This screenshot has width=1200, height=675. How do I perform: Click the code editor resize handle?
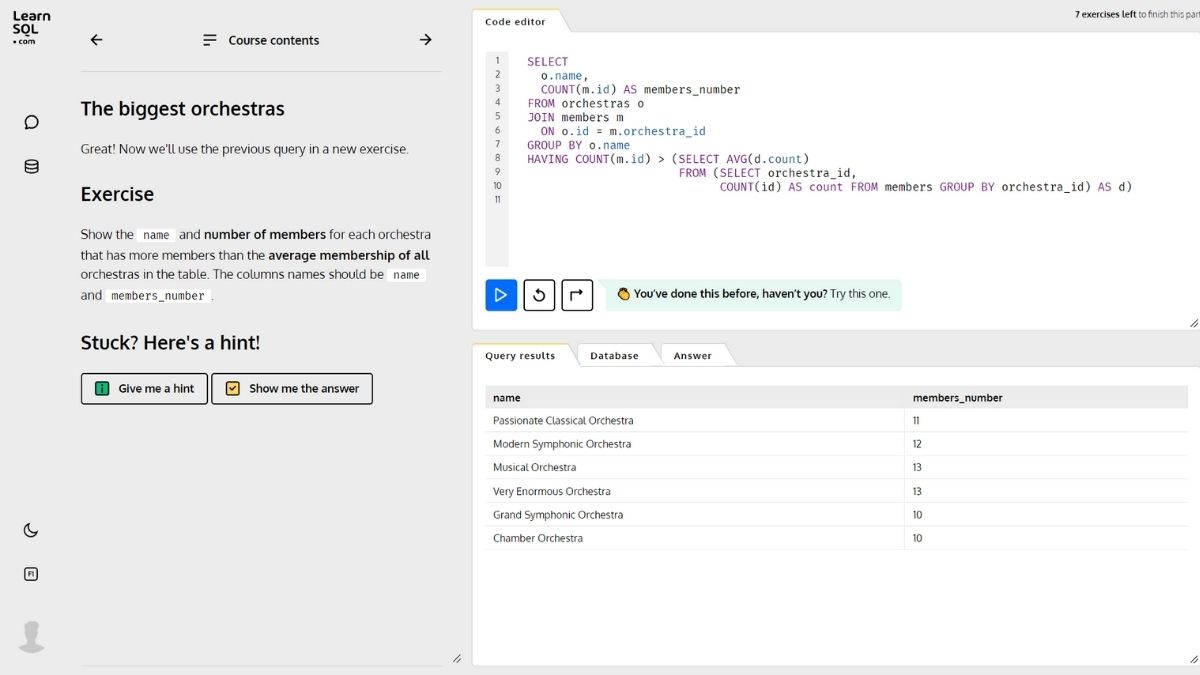point(1193,323)
